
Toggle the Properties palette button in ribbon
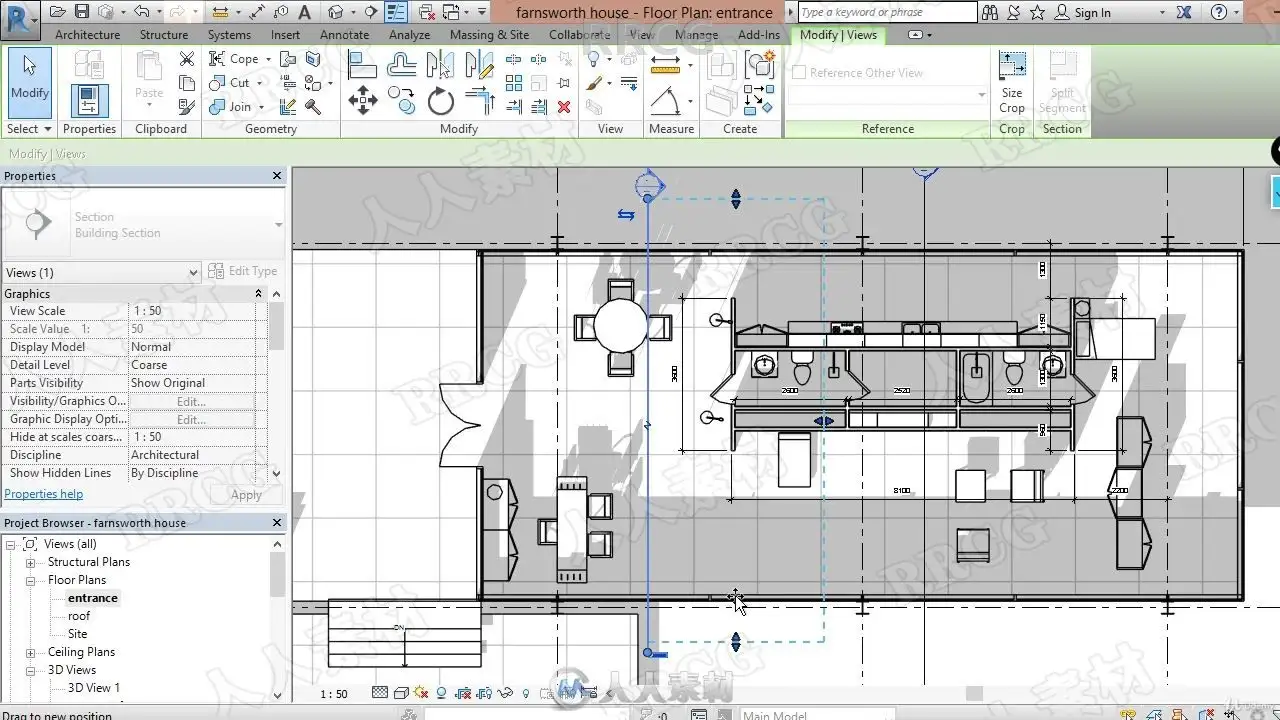coord(89,101)
